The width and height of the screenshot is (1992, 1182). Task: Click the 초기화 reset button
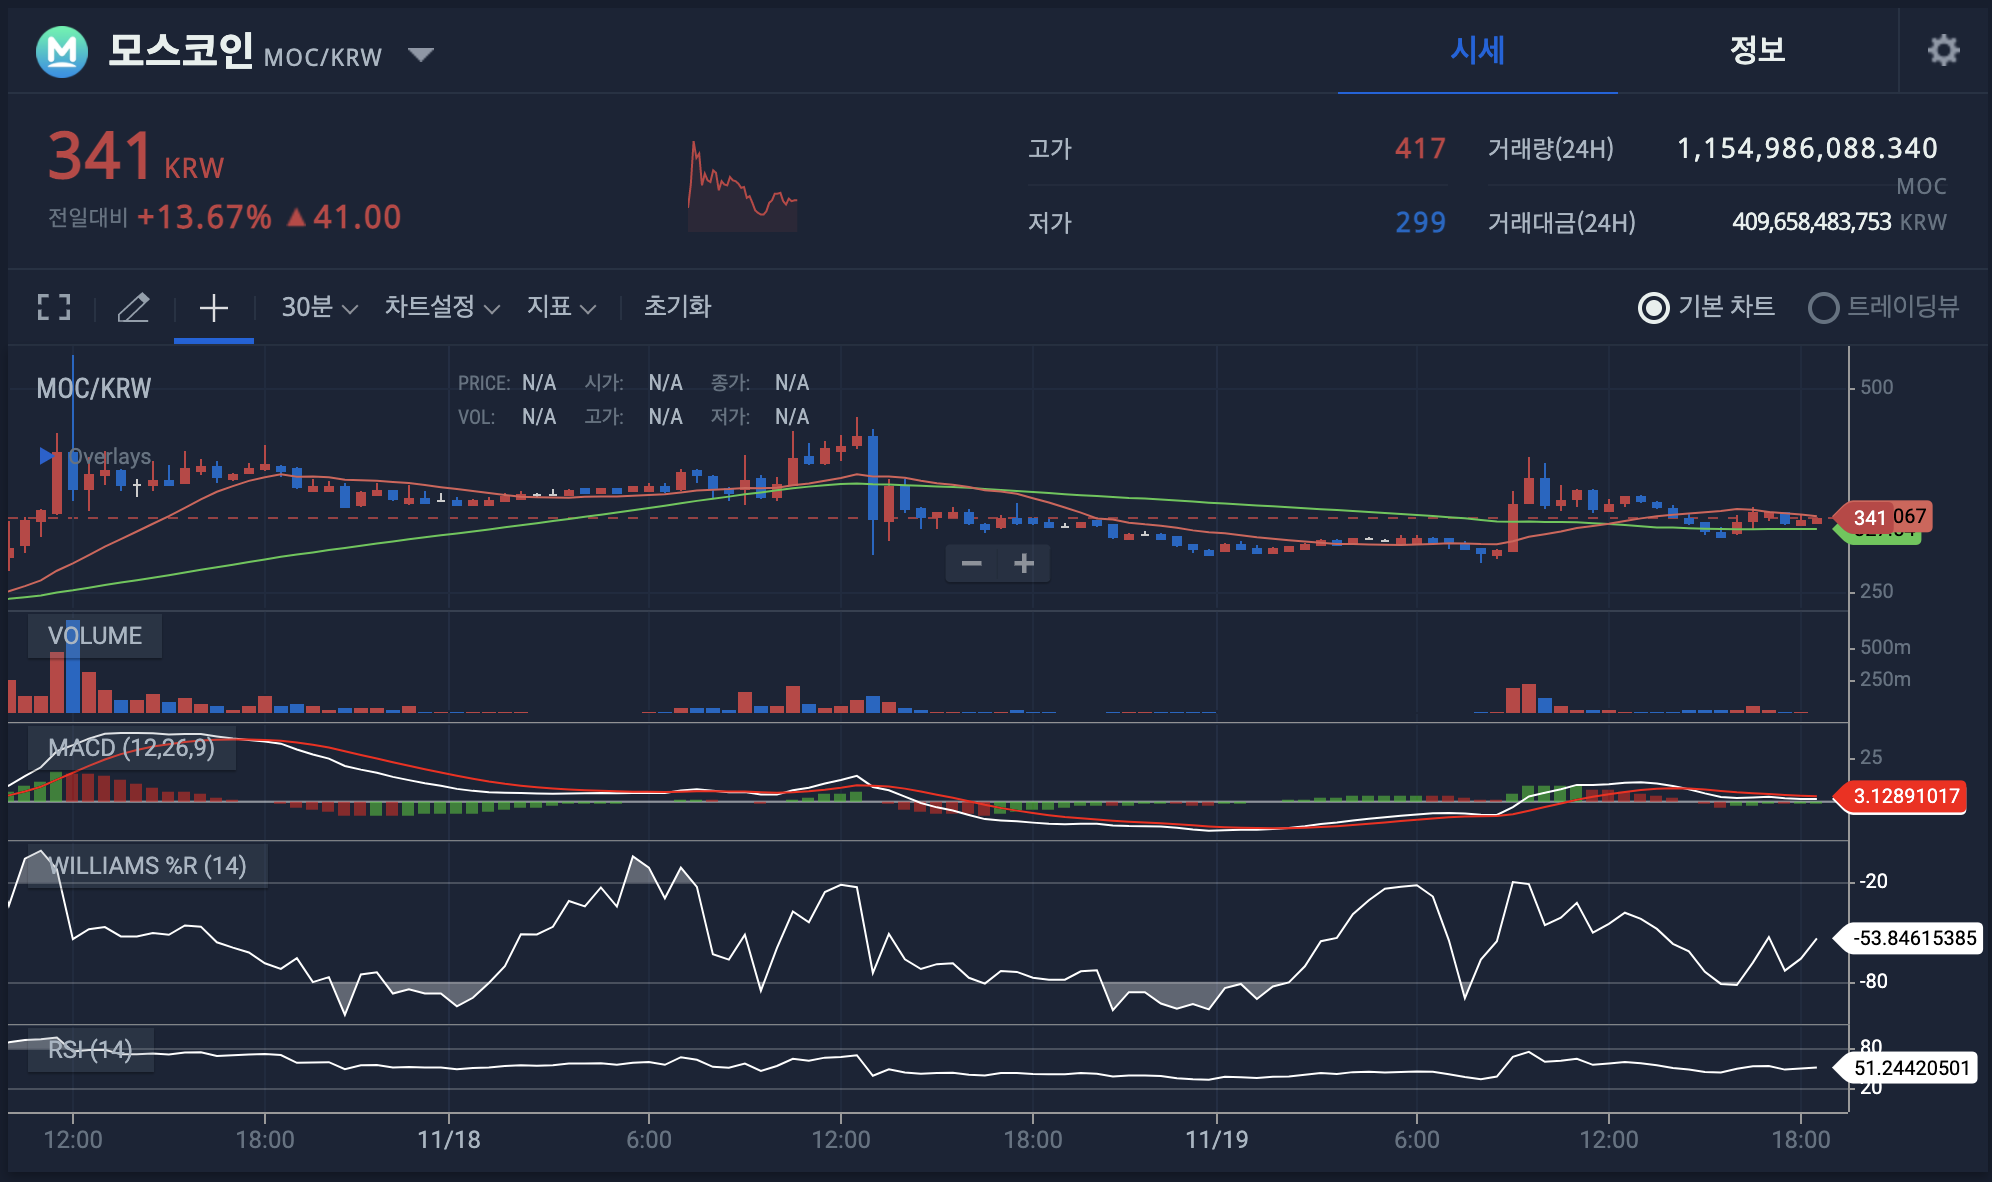point(677,307)
